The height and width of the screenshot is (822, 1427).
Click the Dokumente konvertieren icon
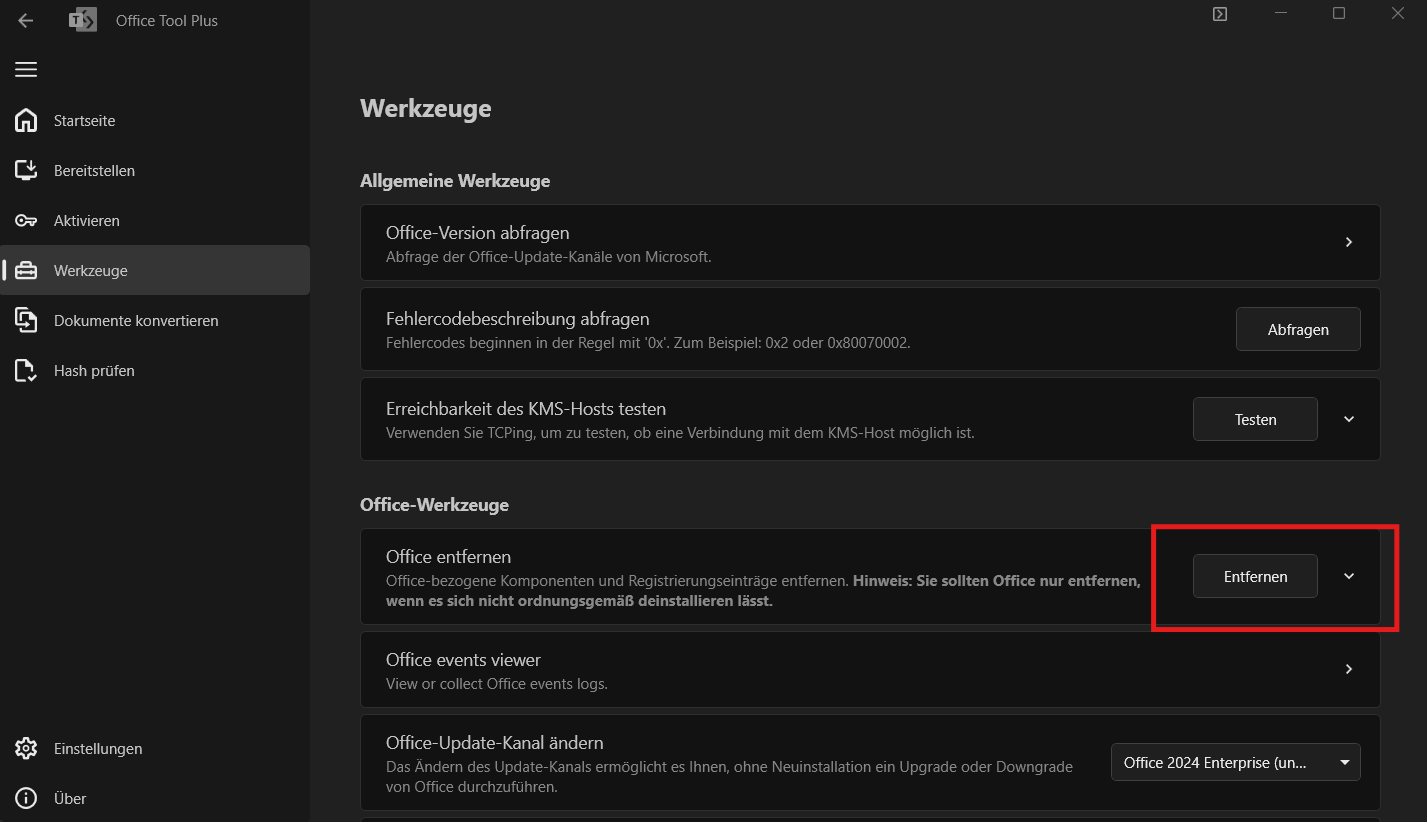(26, 321)
